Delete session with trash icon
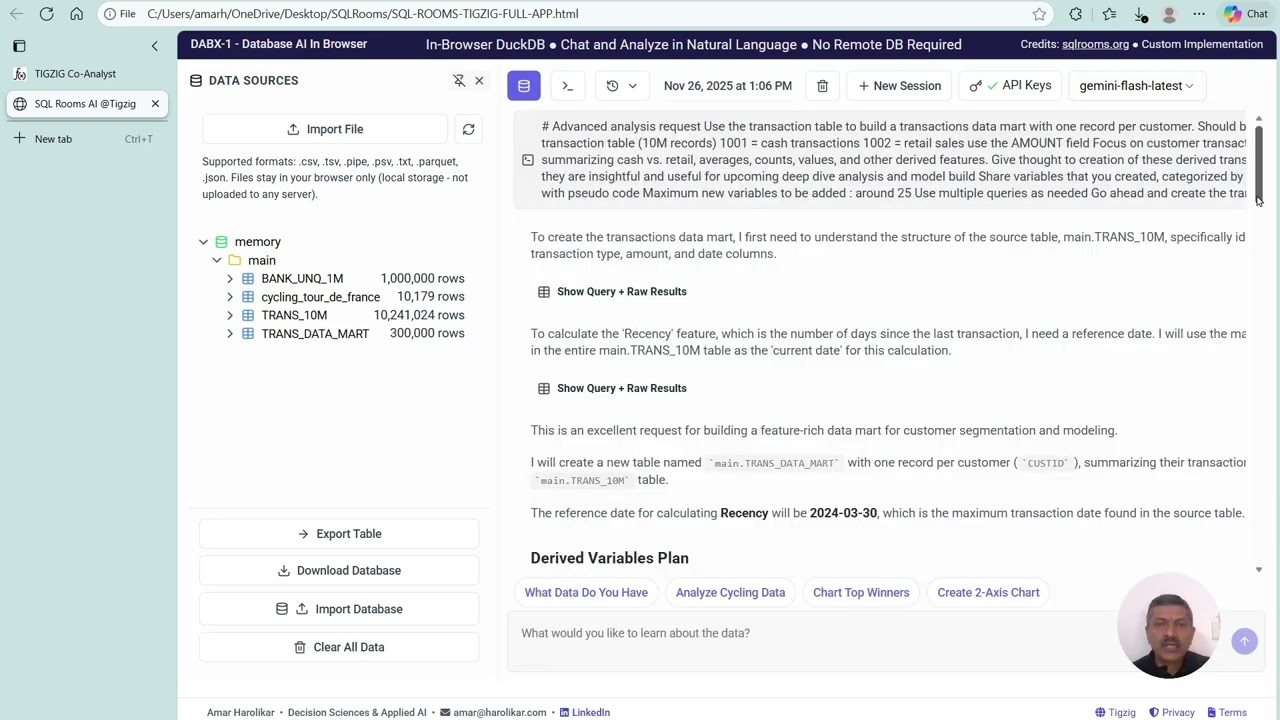Viewport: 1280px width, 720px height. 822,86
